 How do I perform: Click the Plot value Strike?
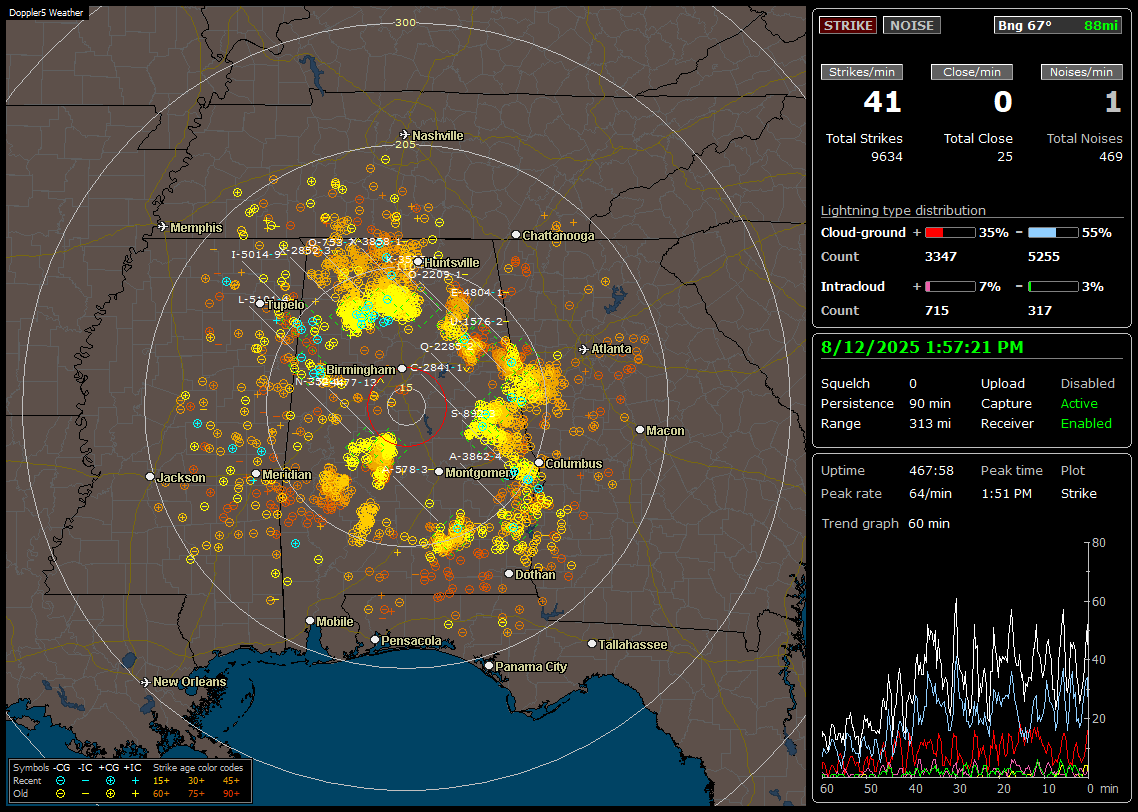(1078, 493)
